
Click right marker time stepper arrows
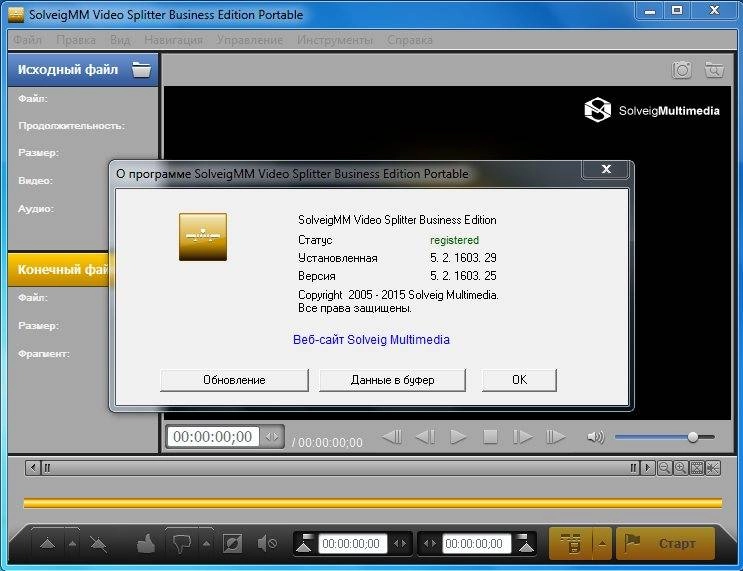click(429, 544)
